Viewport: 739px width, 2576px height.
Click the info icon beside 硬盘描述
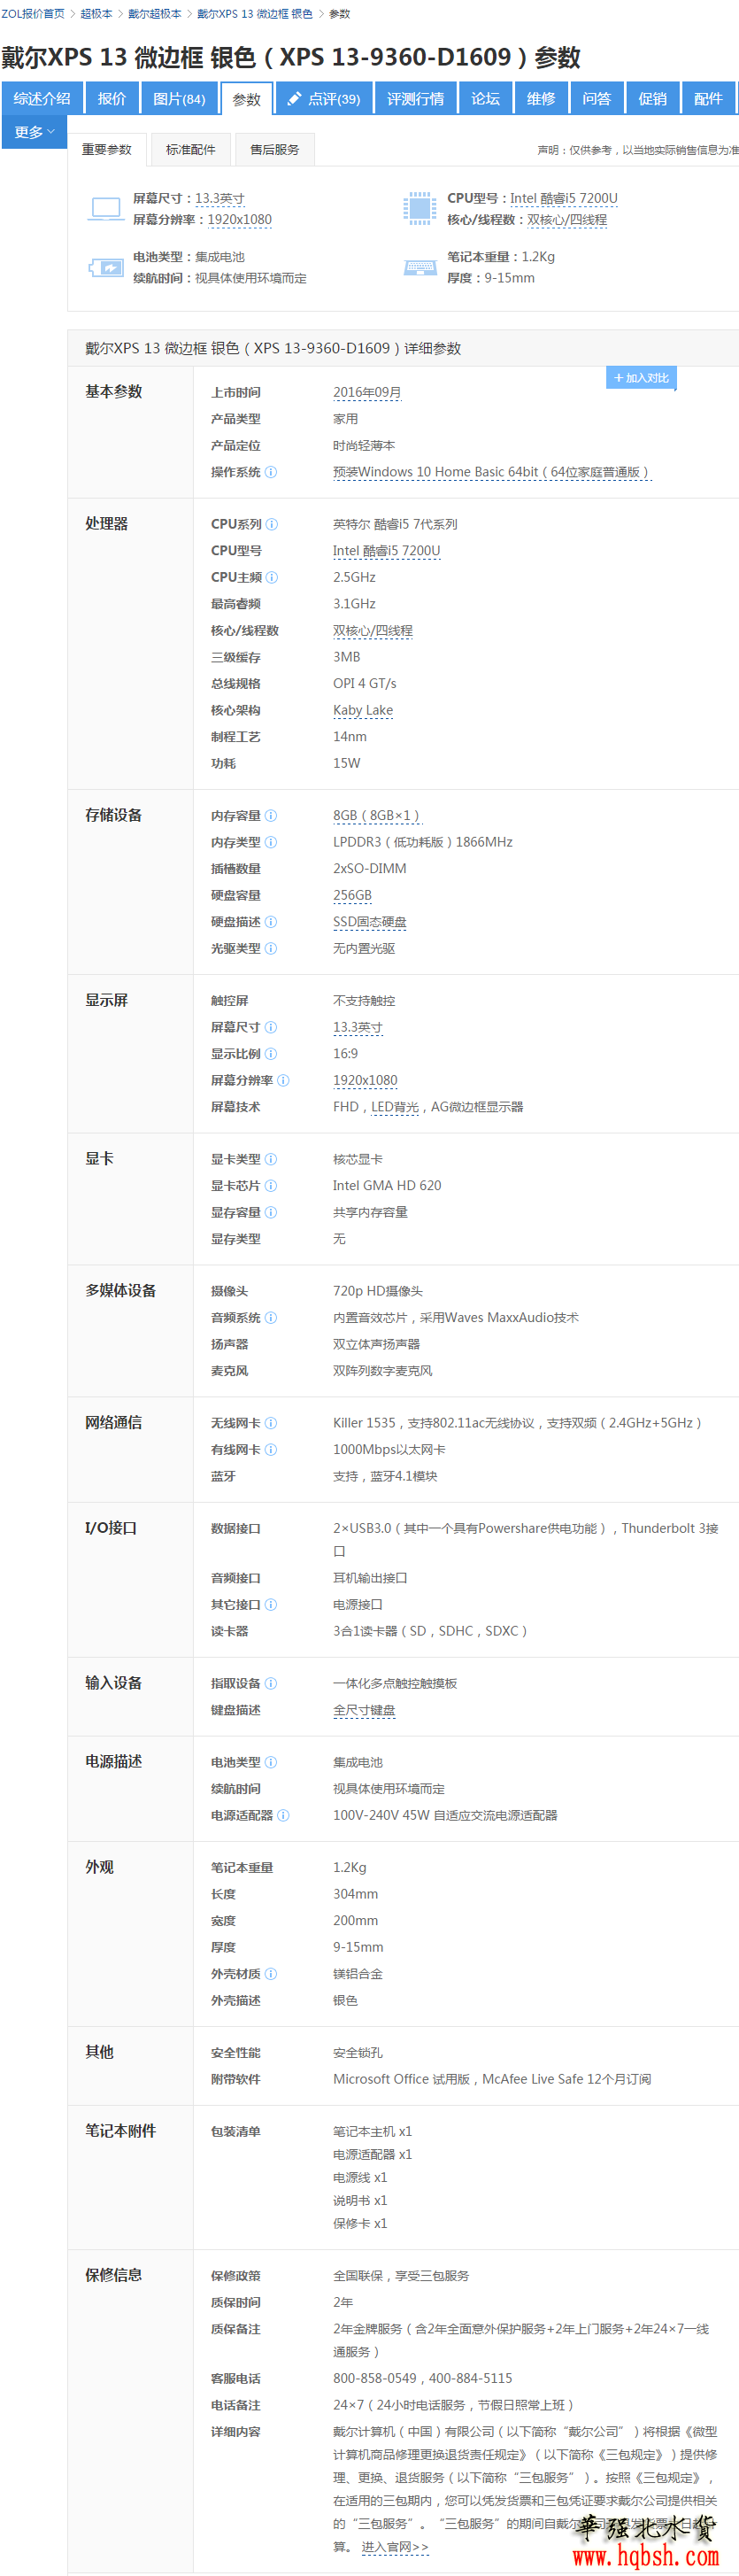(x=271, y=922)
